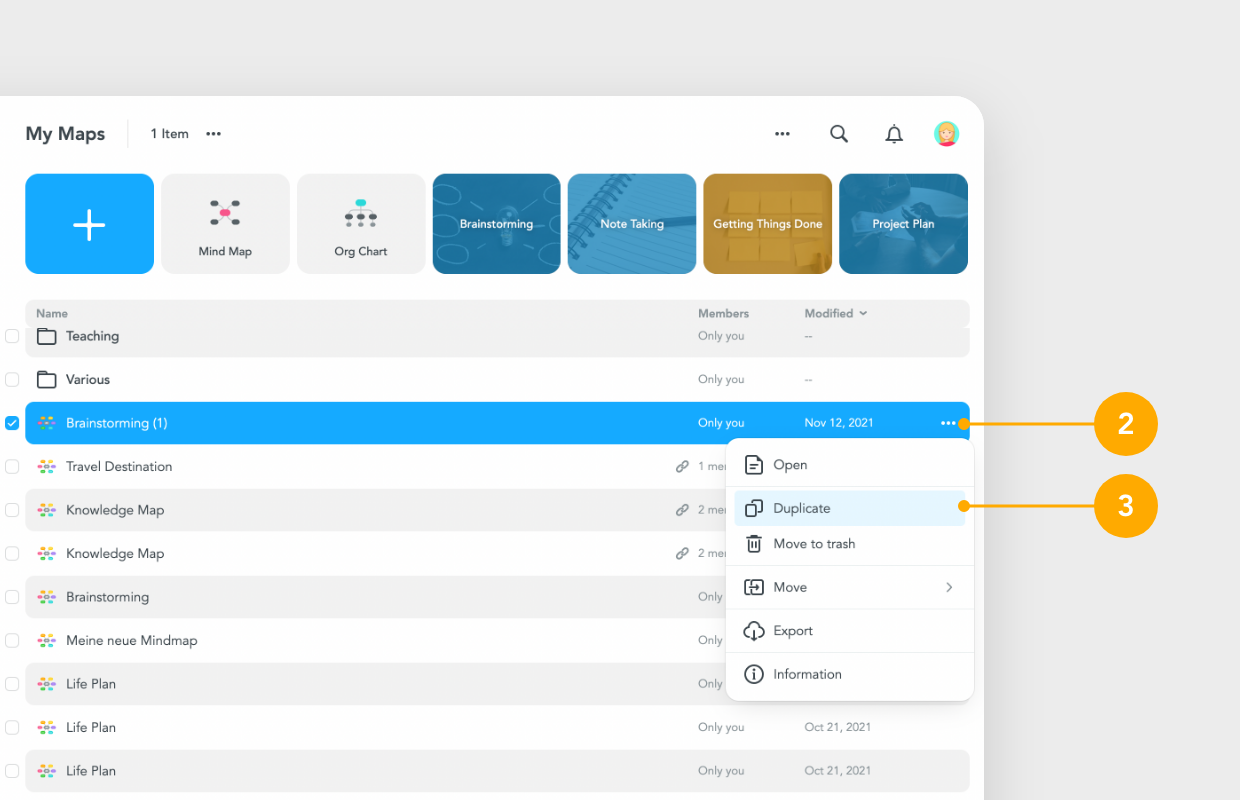Click the Various folder icon
Viewport: 1240px width, 800px height.
coord(46,380)
